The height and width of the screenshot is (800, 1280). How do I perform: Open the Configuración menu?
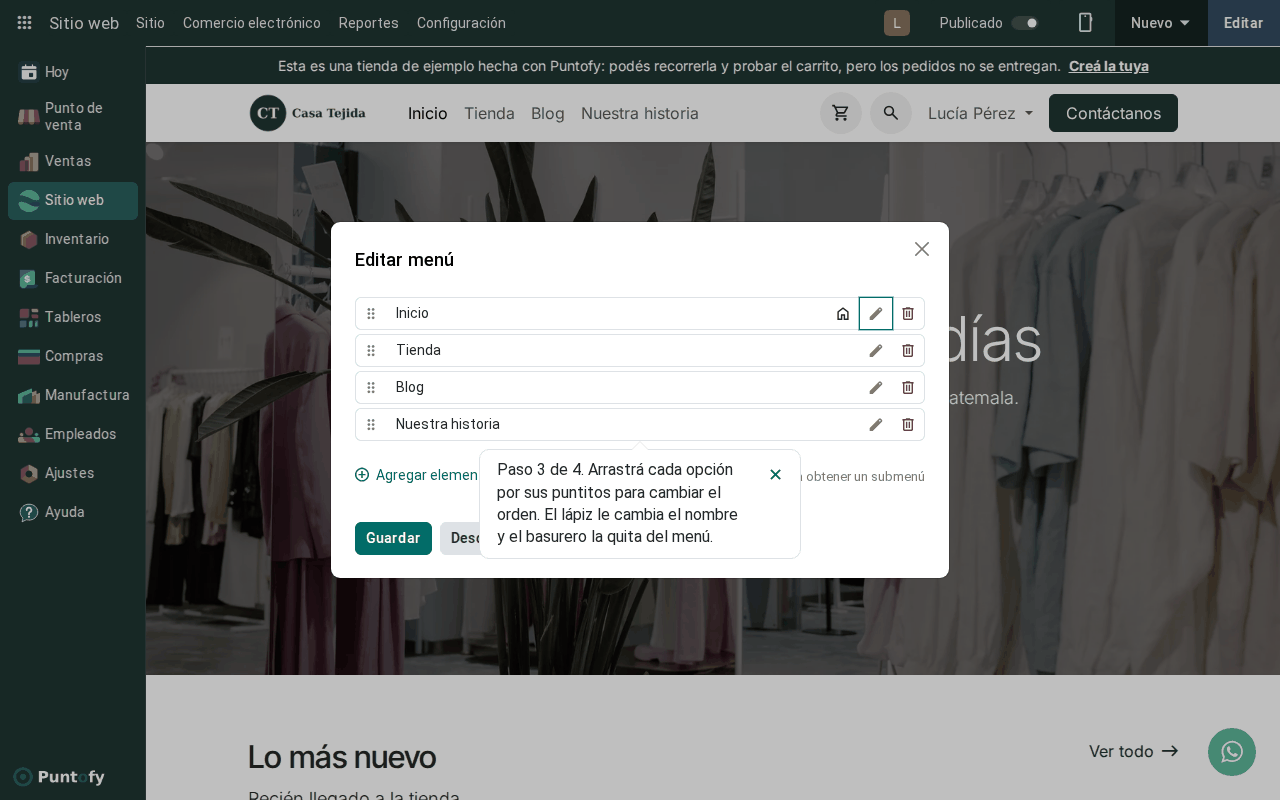pyautogui.click(x=461, y=23)
